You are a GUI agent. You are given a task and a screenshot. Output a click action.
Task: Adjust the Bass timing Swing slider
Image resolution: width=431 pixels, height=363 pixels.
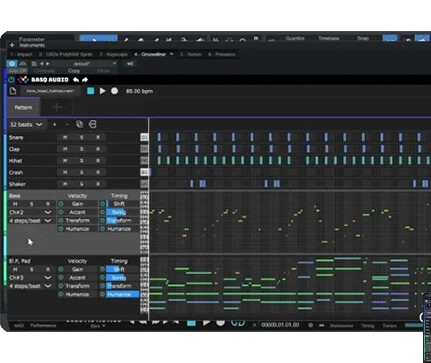122,212
